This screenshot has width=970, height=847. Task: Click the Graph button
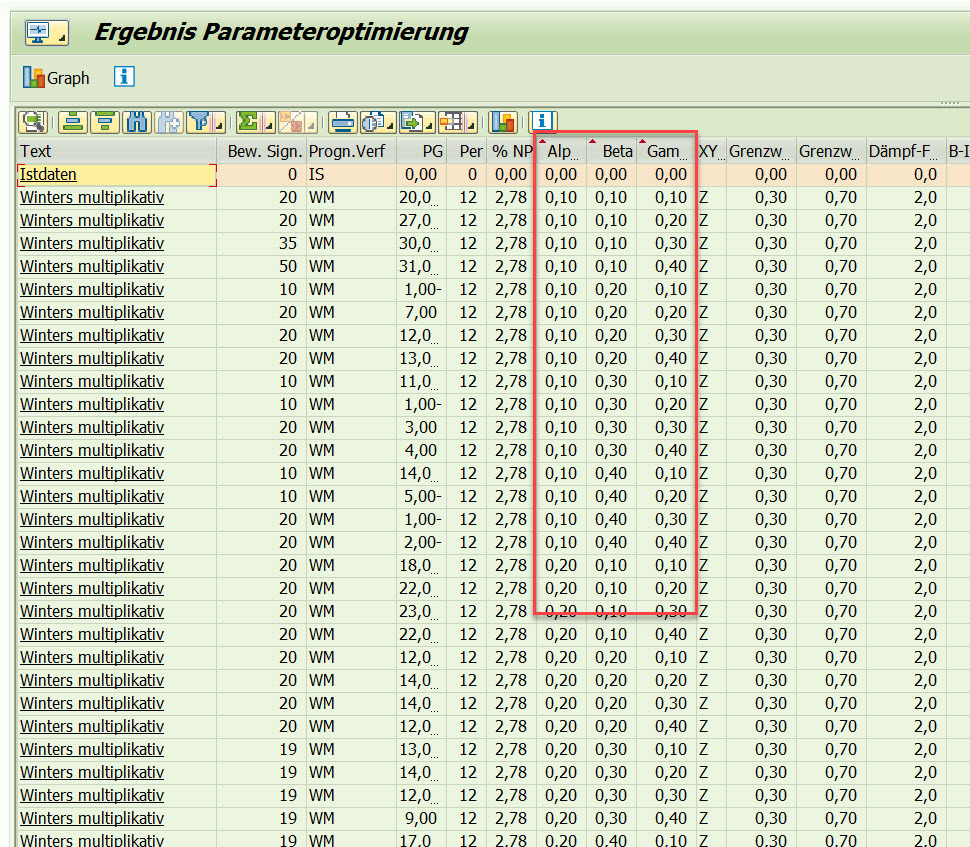point(57,77)
